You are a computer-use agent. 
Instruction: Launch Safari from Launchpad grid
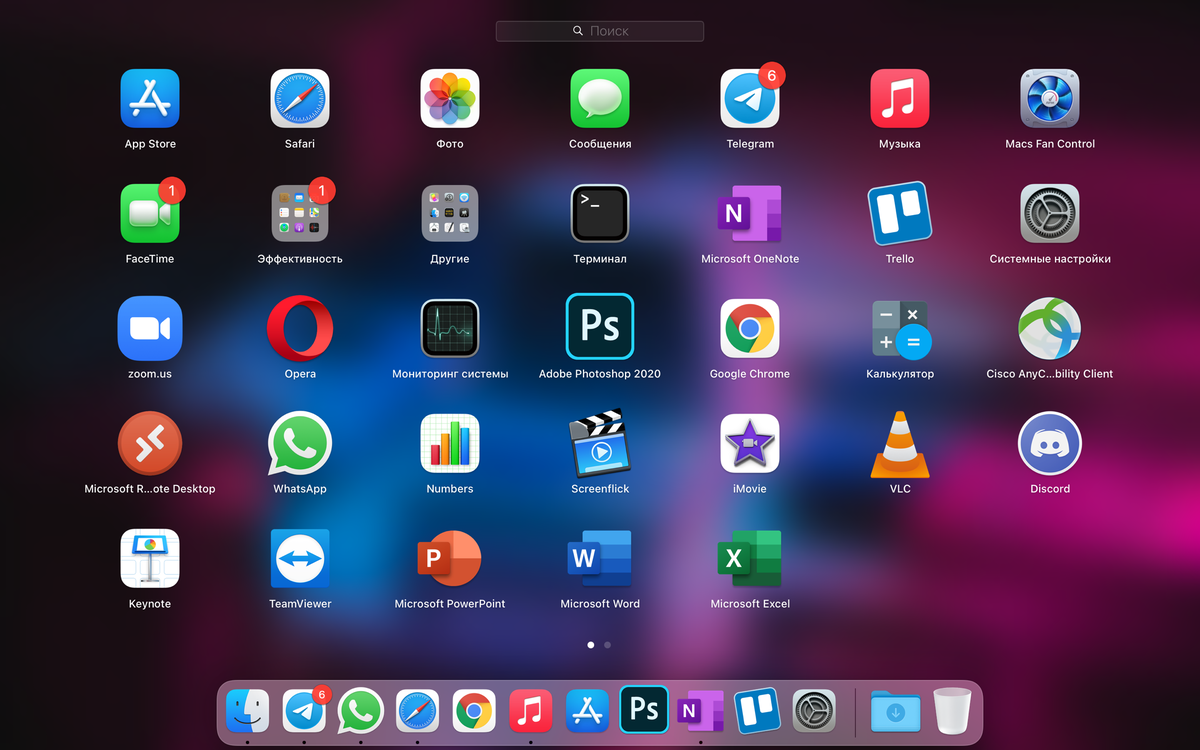pos(300,99)
